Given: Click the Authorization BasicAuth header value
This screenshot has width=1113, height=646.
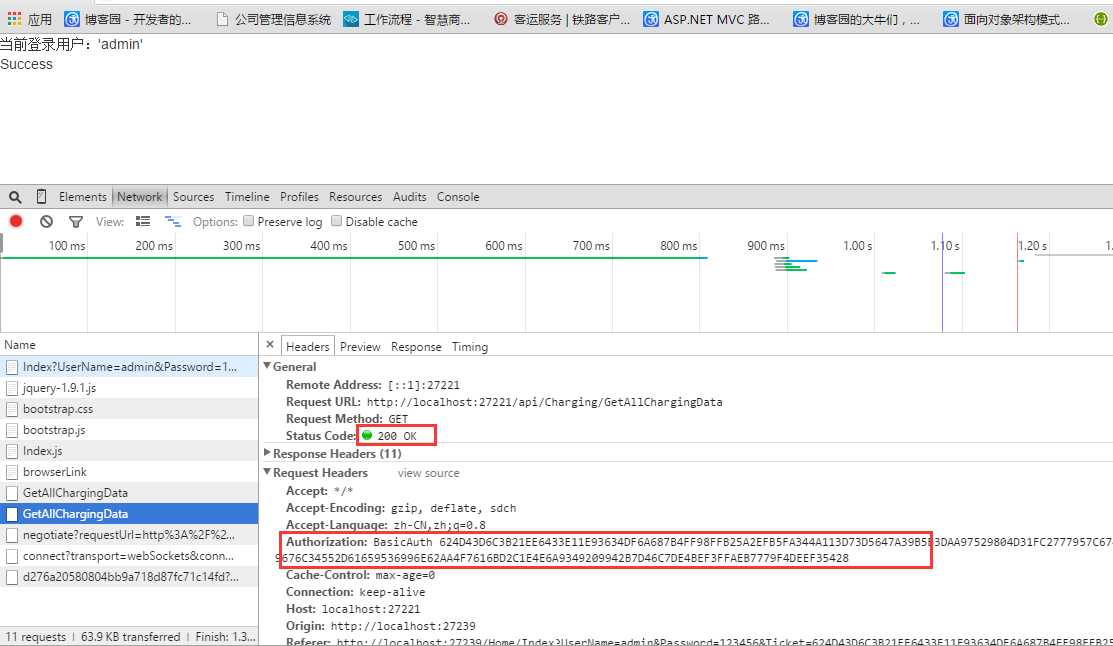Looking at the screenshot, I should [696, 550].
